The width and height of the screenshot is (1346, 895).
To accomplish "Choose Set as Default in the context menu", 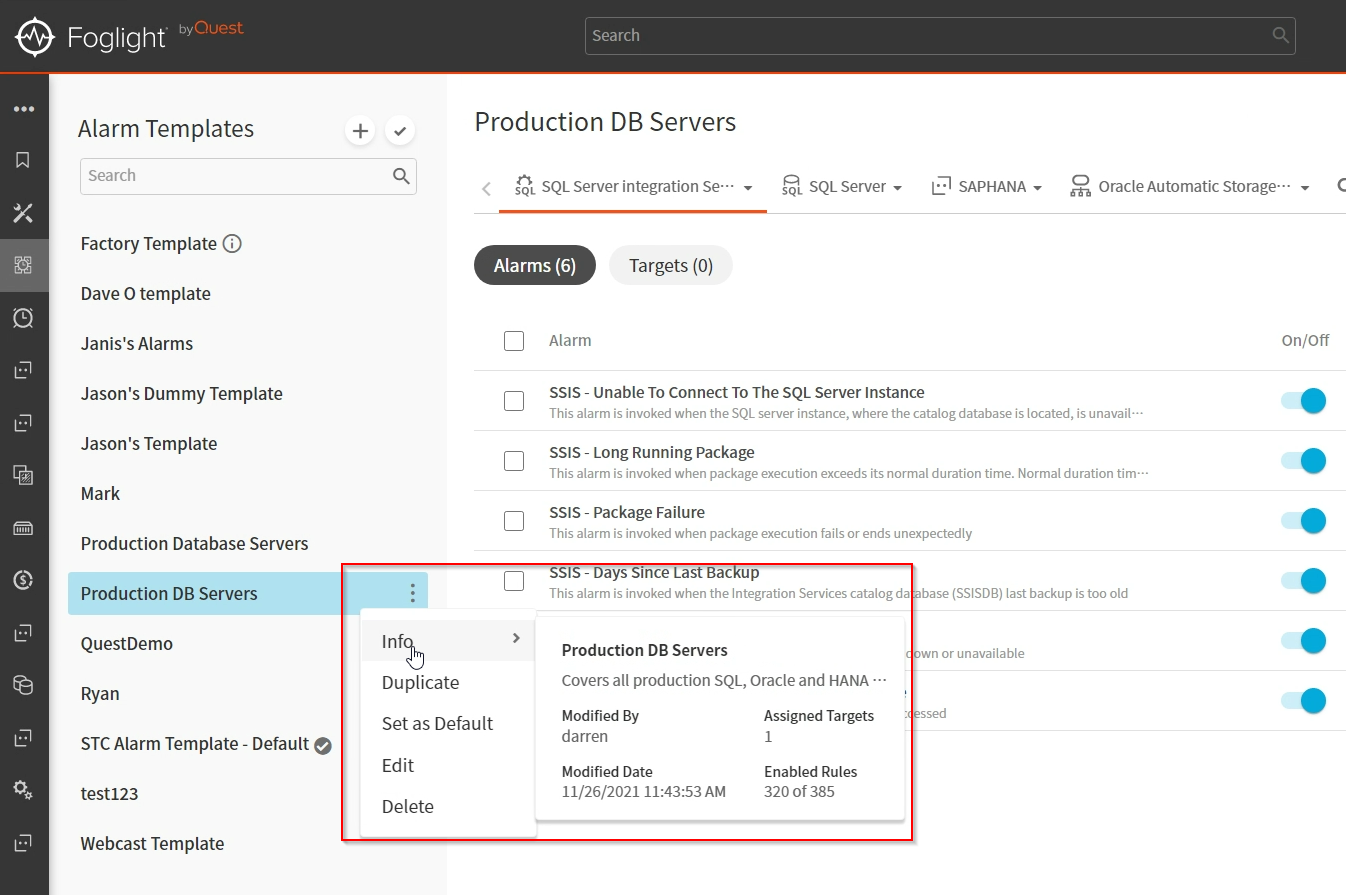I will [x=437, y=724].
